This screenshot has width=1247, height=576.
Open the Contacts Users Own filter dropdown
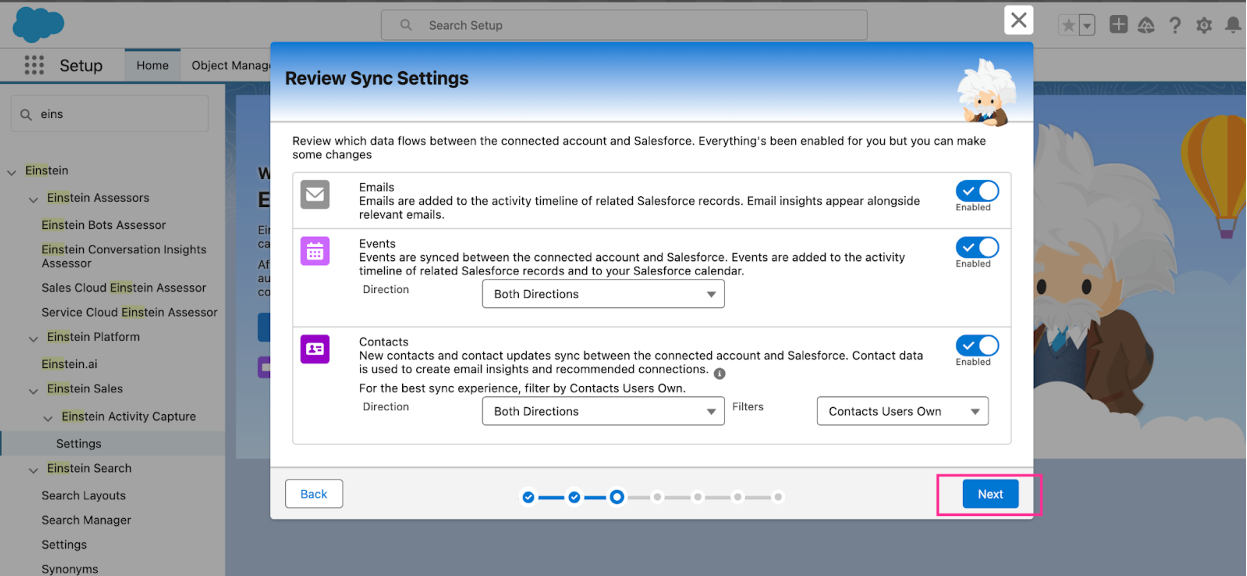point(903,411)
